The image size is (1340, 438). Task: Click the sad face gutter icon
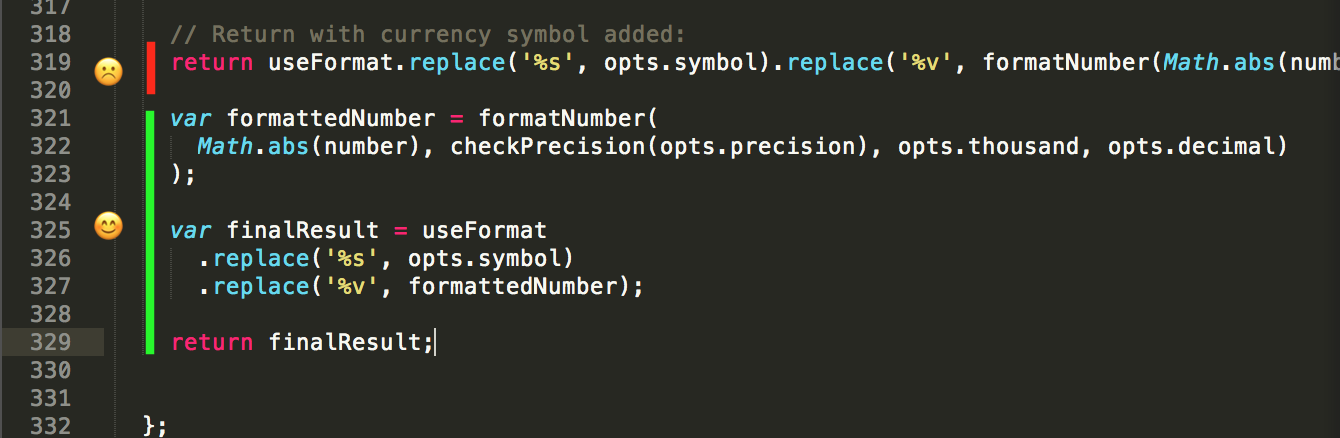pyautogui.click(x=108, y=71)
